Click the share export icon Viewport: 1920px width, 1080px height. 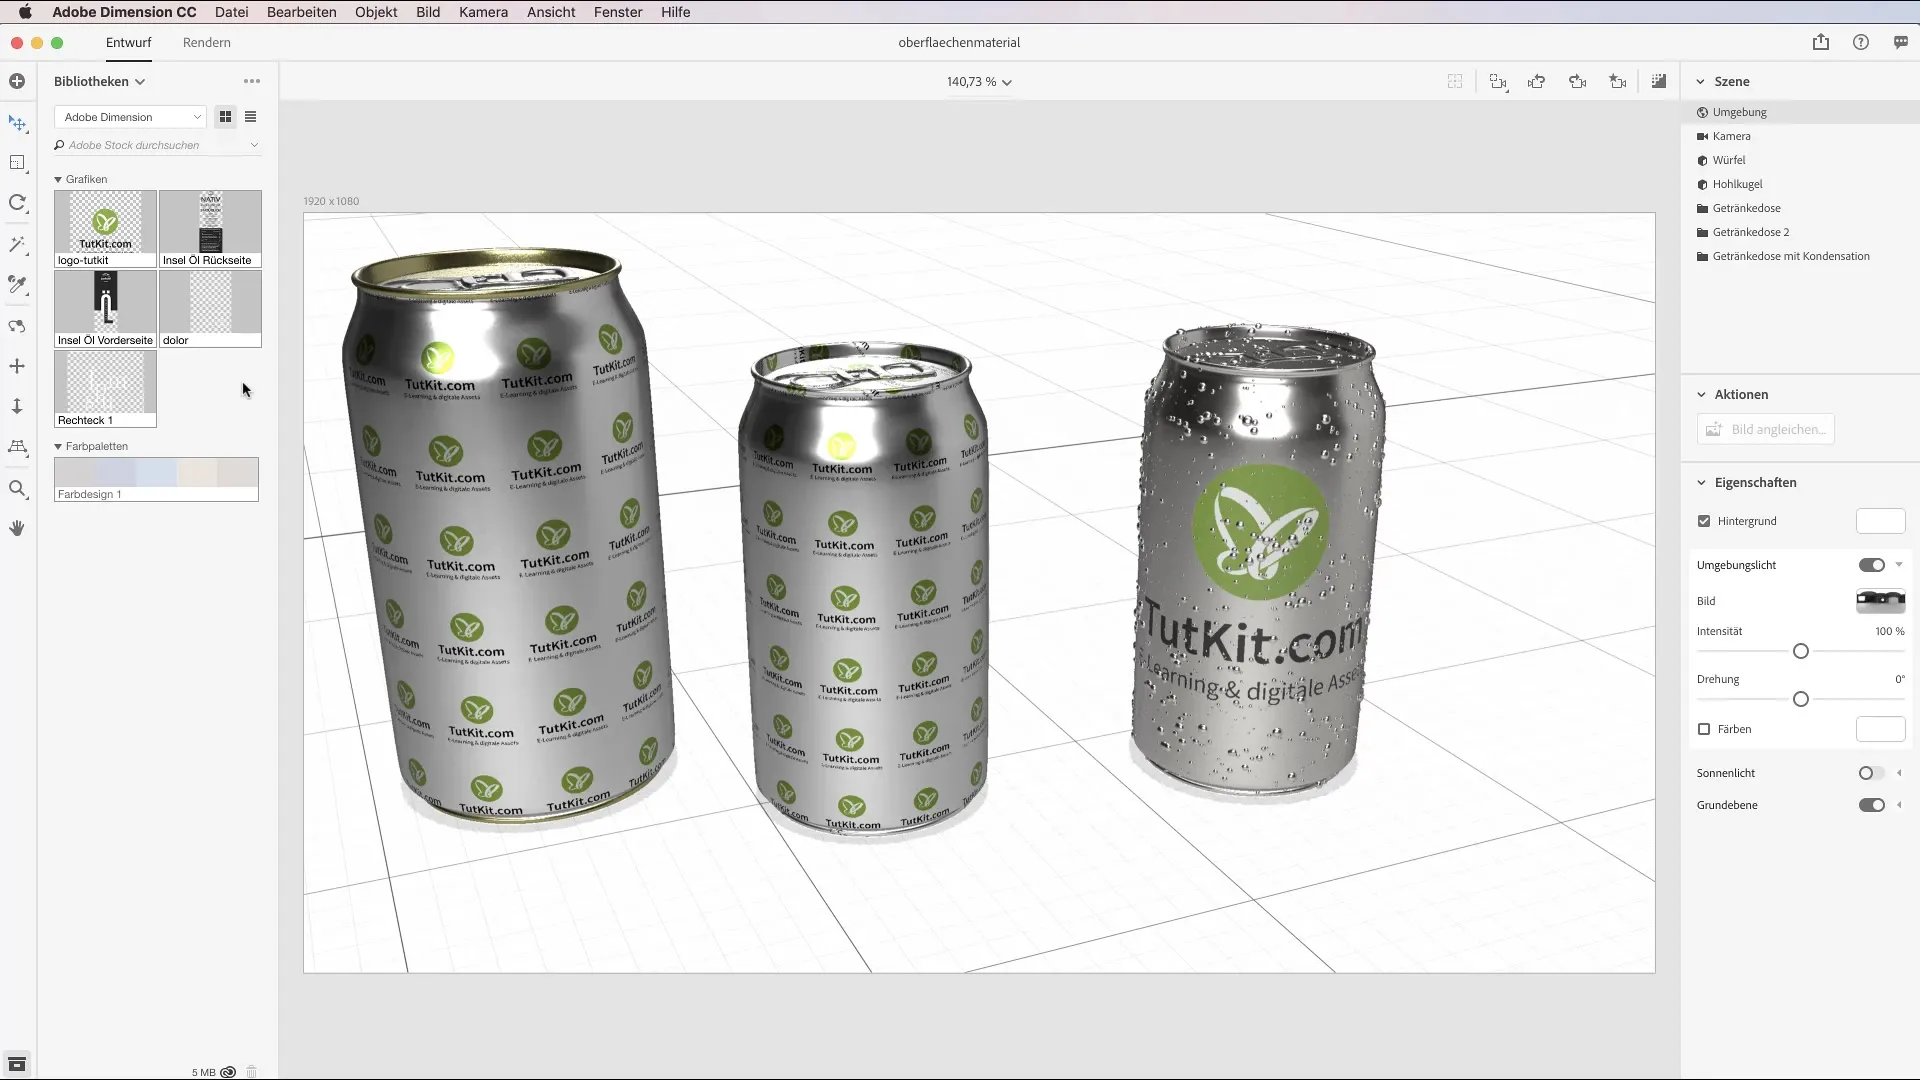pos(1821,42)
